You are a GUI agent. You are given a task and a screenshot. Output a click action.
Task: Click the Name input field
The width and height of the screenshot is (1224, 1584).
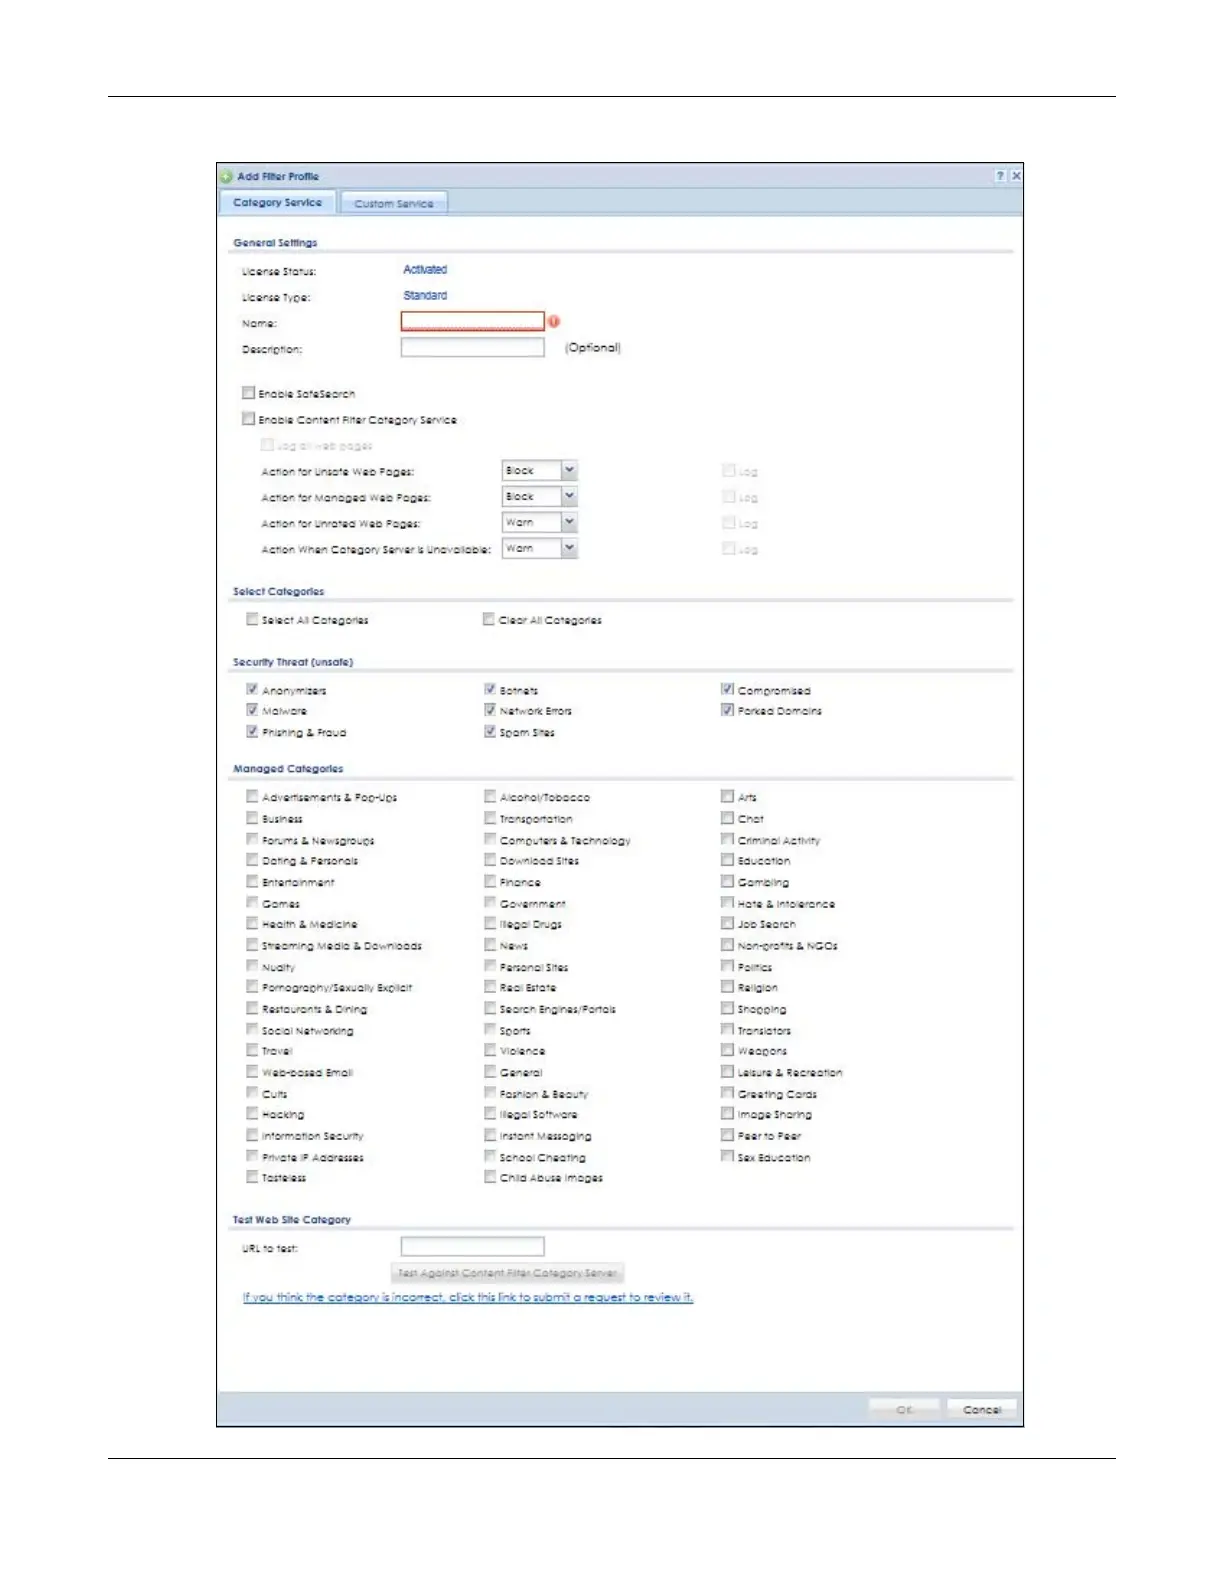click(473, 321)
